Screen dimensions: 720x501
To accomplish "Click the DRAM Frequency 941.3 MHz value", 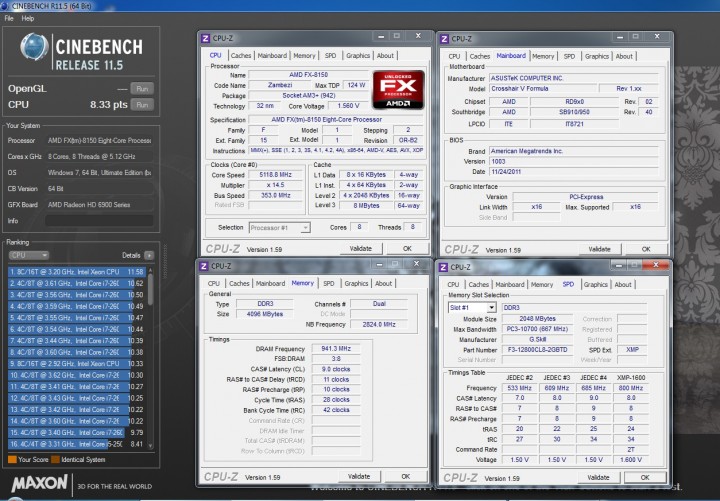I will (x=336, y=349).
